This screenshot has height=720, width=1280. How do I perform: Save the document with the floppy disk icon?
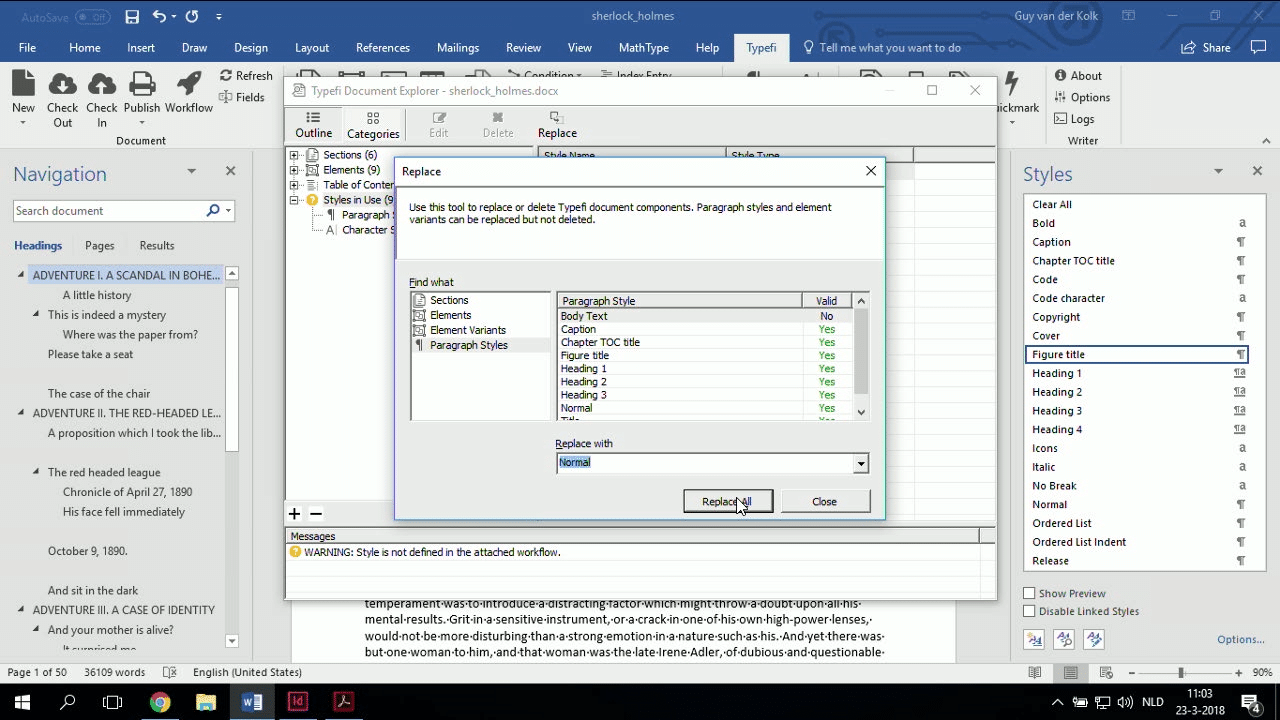click(x=132, y=16)
